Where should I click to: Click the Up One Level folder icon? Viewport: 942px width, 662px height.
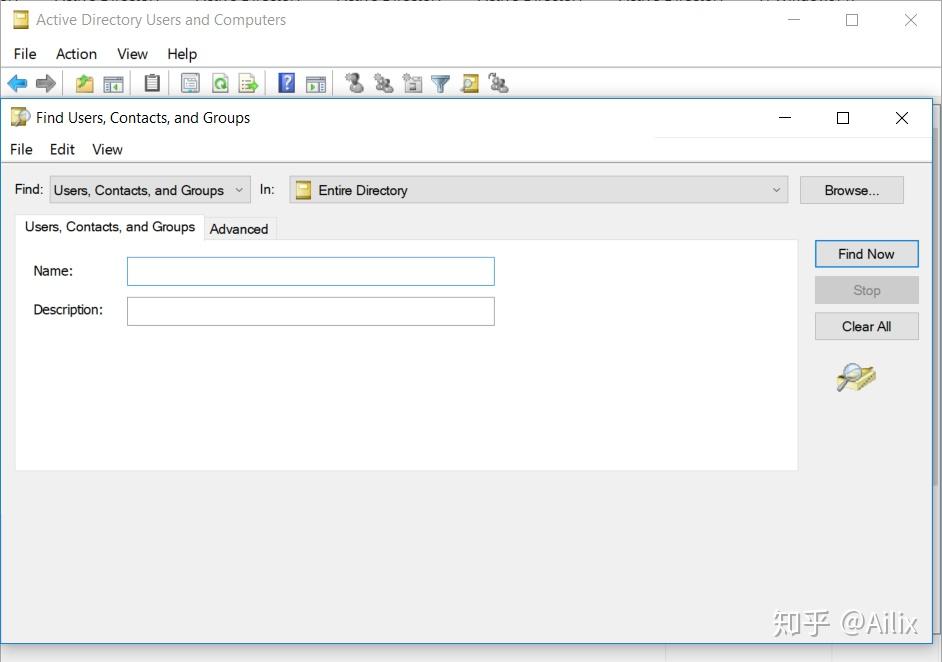[84, 84]
